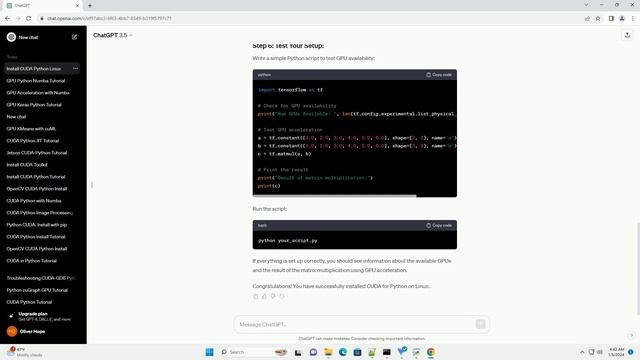
Task: Click the ChatGPT logo beside New chat
Action: point(11,37)
